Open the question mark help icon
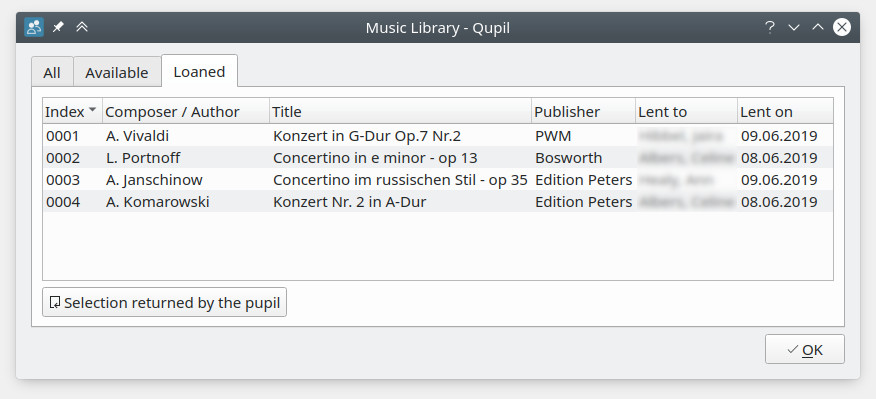876x399 pixels. tap(770, 27)
